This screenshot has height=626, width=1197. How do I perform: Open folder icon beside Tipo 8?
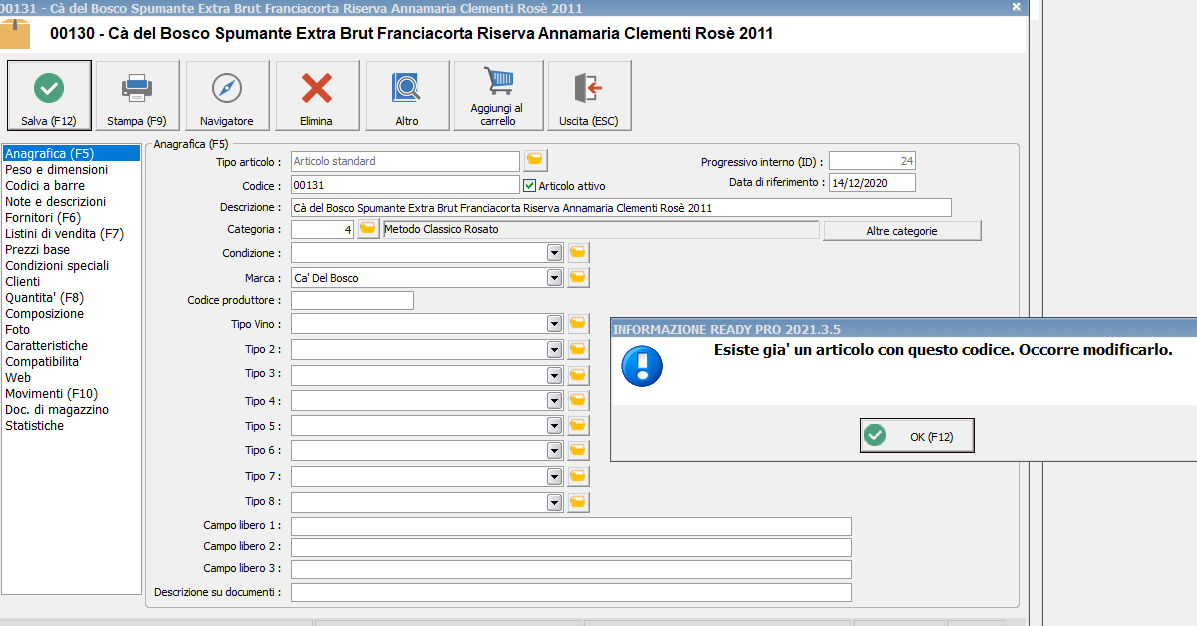pyautogui.click(x=578, y=502)
